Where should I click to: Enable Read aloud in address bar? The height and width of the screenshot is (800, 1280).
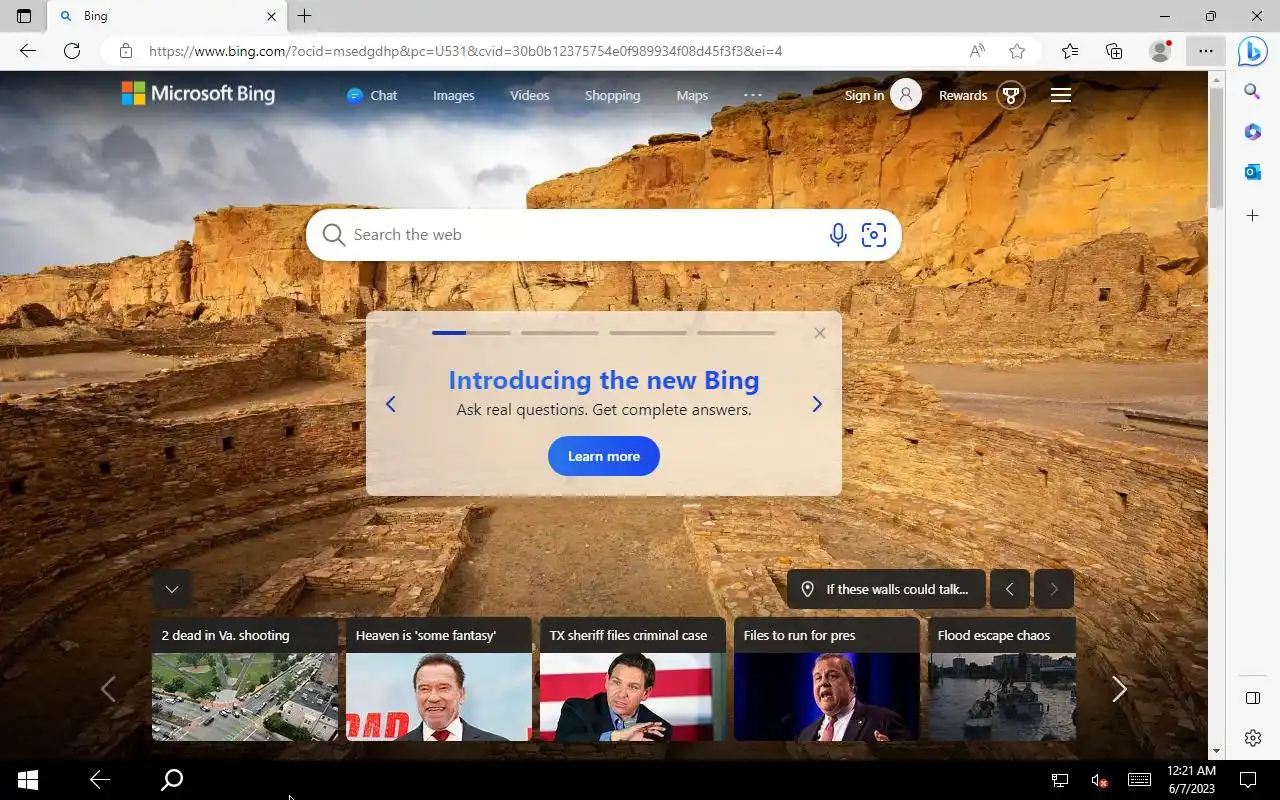tap(977, 51)
